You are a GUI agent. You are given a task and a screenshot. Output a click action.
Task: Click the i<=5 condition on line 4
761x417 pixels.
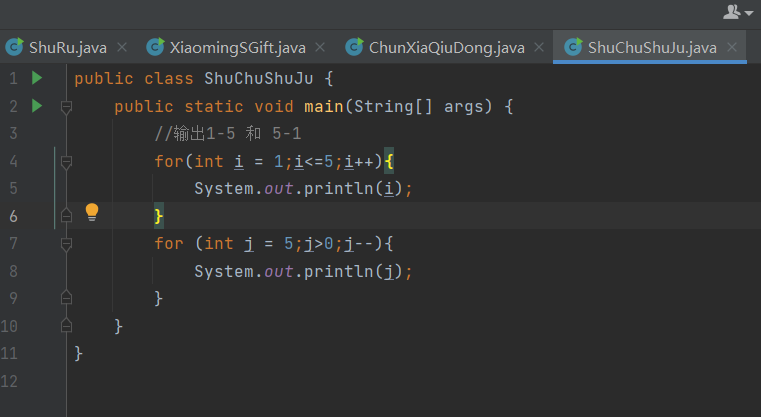[x=314, y=161]
